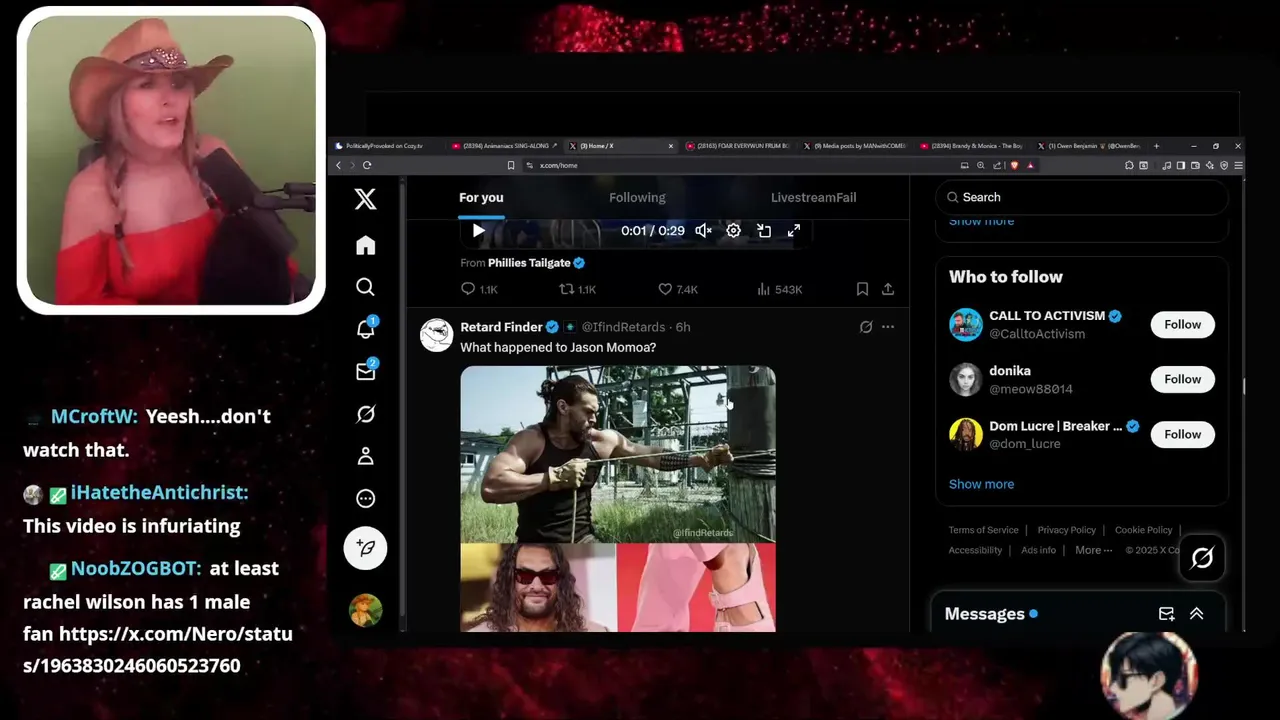Follow Dom Lucre
The width and height of the screenshot is (1280, 720).
[1182, 434]
